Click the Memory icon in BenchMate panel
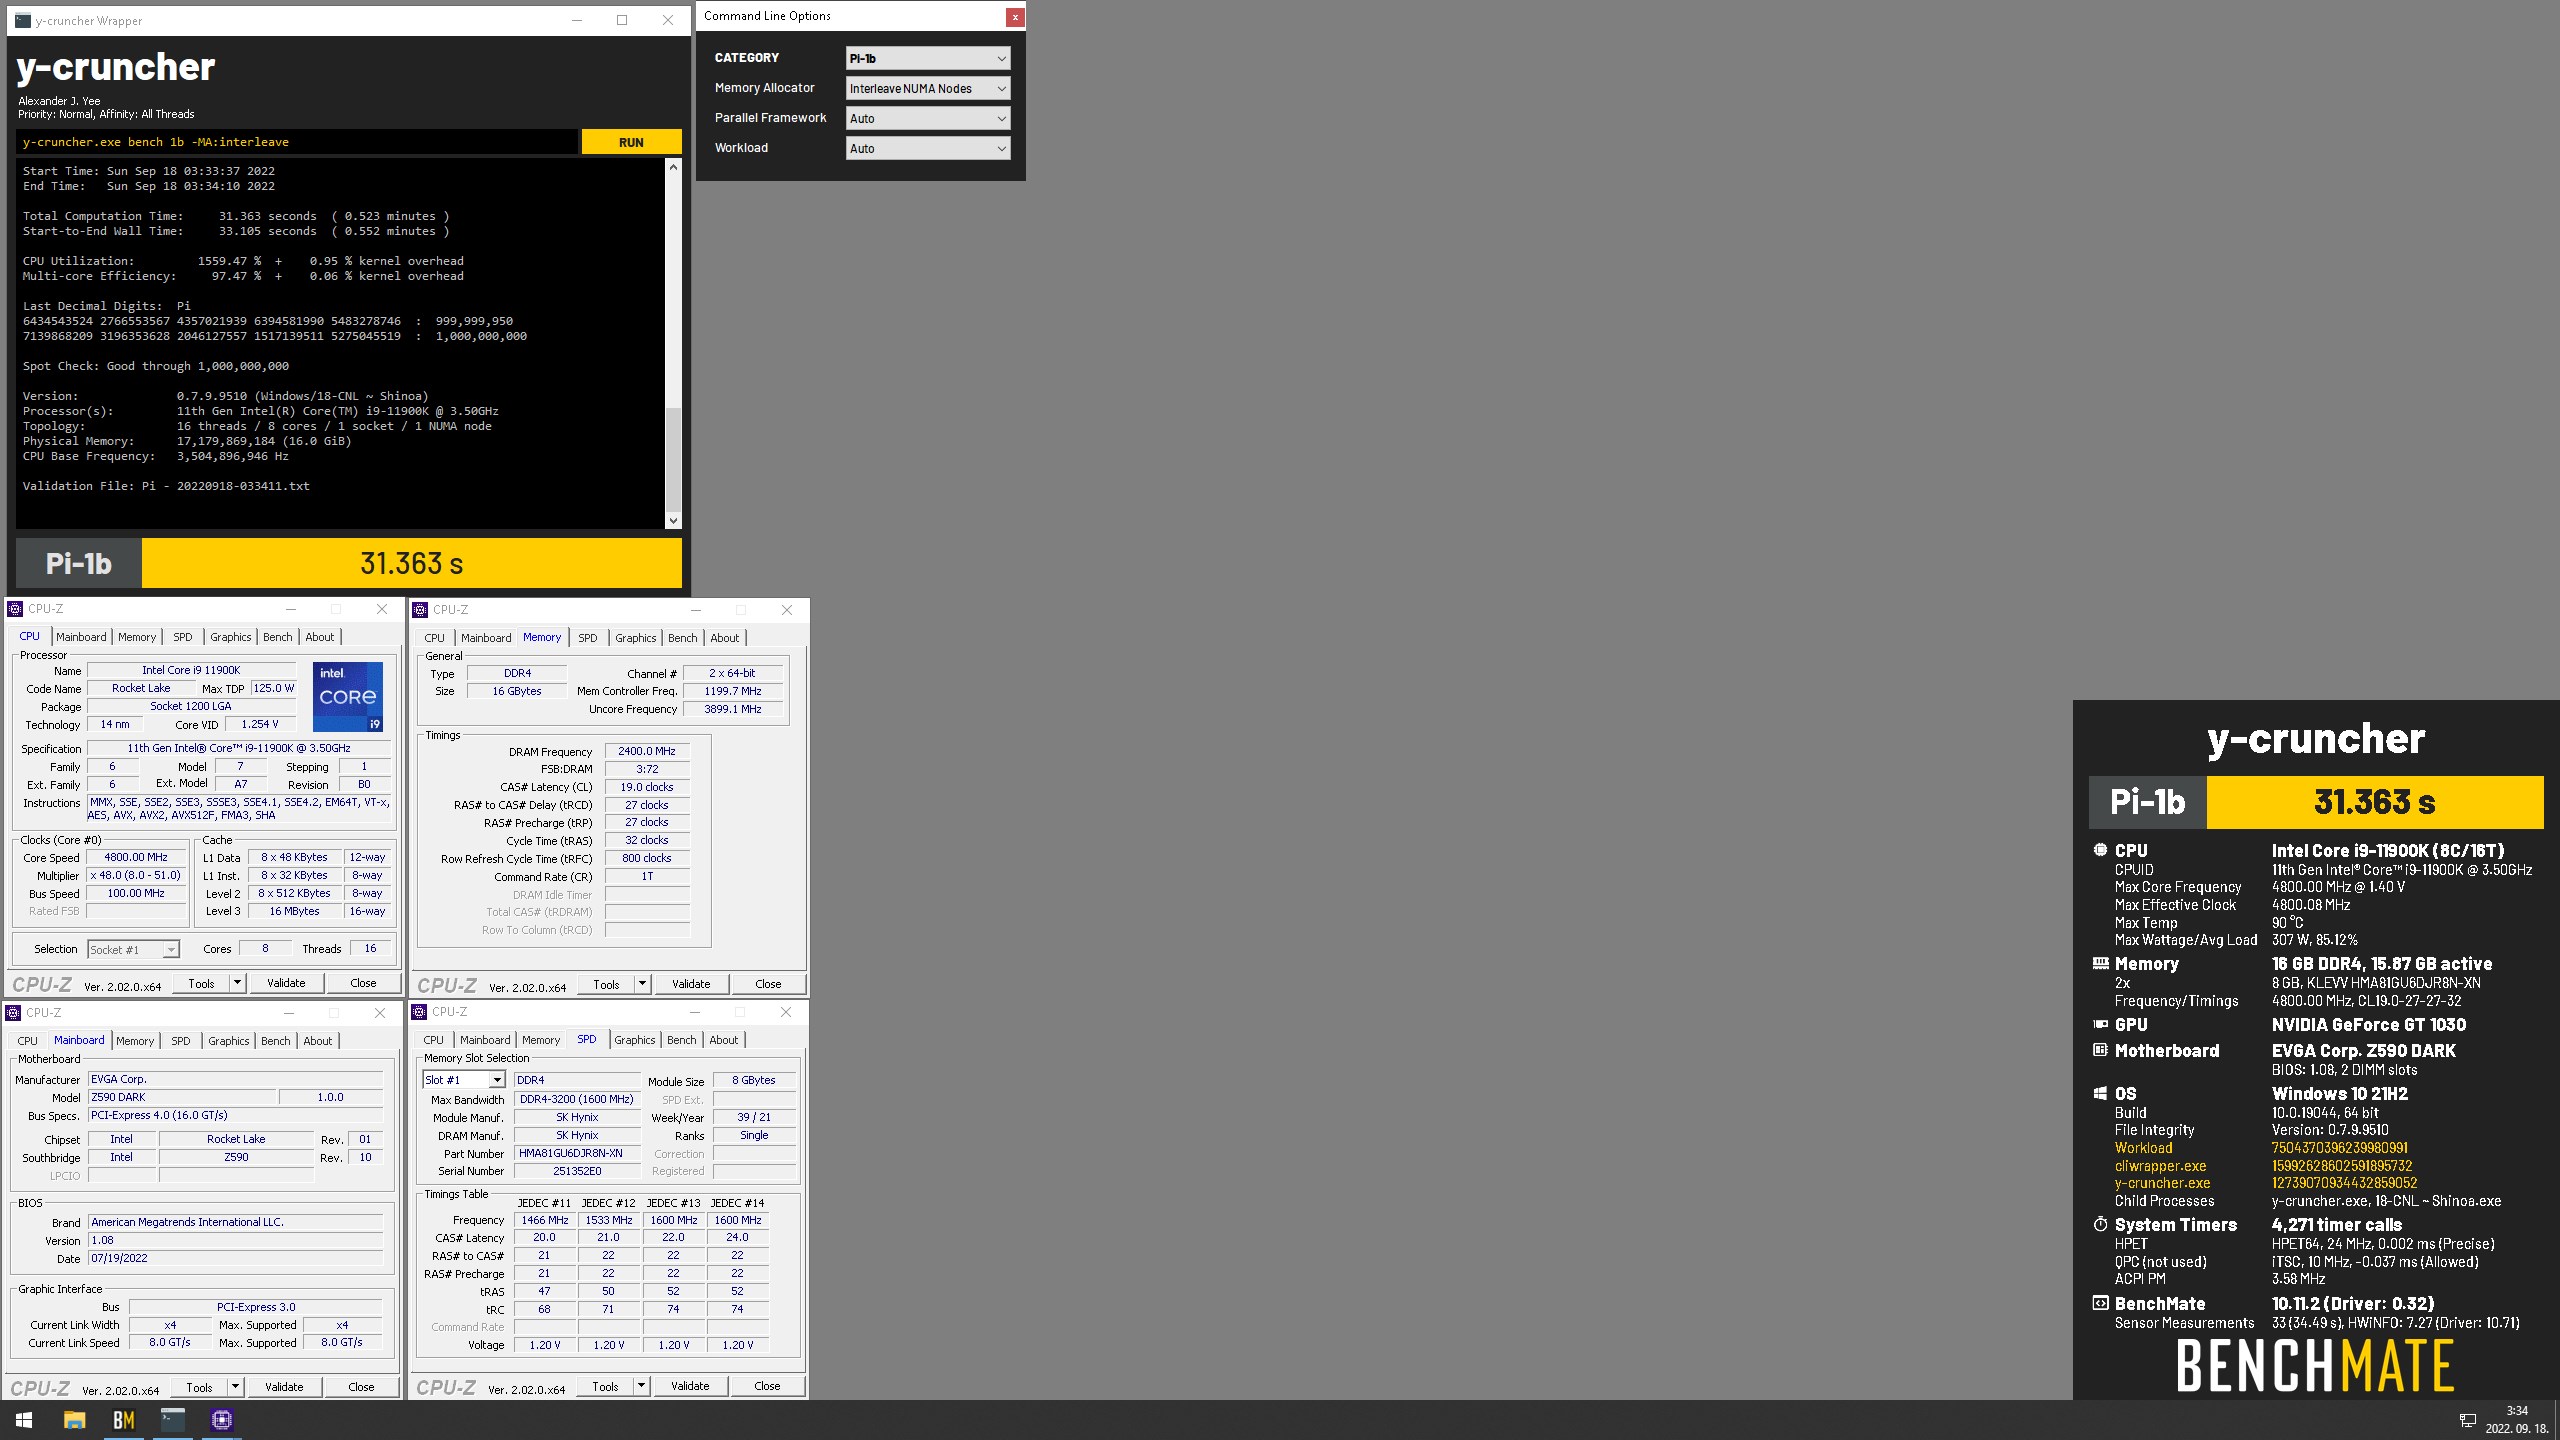2560x1440 pixels. [2100, 964]
